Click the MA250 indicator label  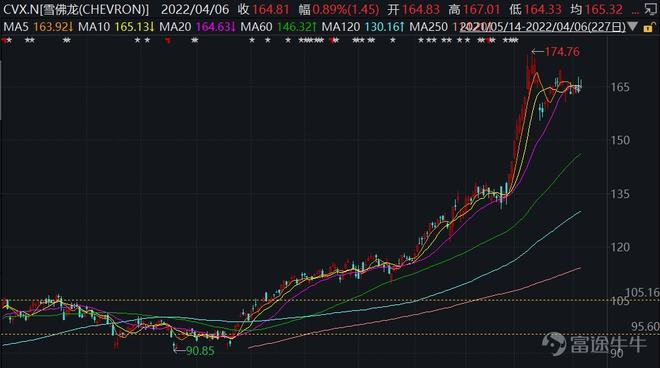click(428, 27)
